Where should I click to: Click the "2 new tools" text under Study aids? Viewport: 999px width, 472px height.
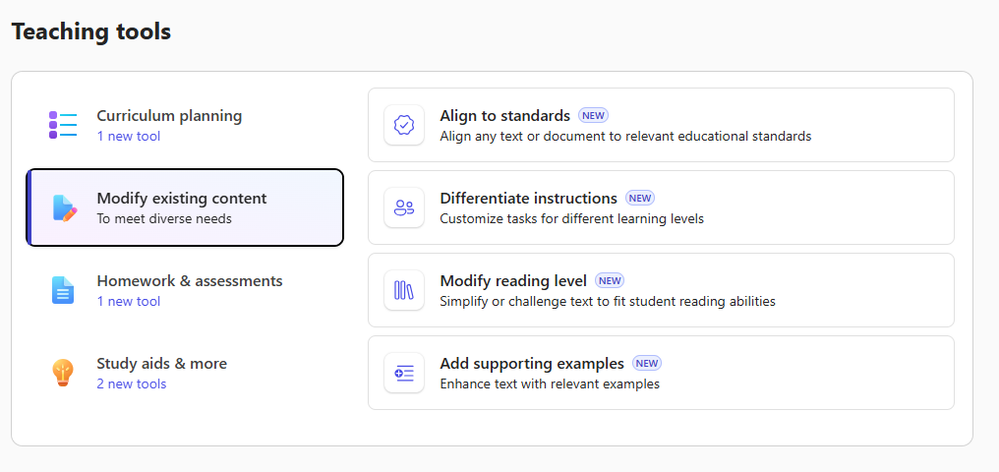(x=131, y=384)
